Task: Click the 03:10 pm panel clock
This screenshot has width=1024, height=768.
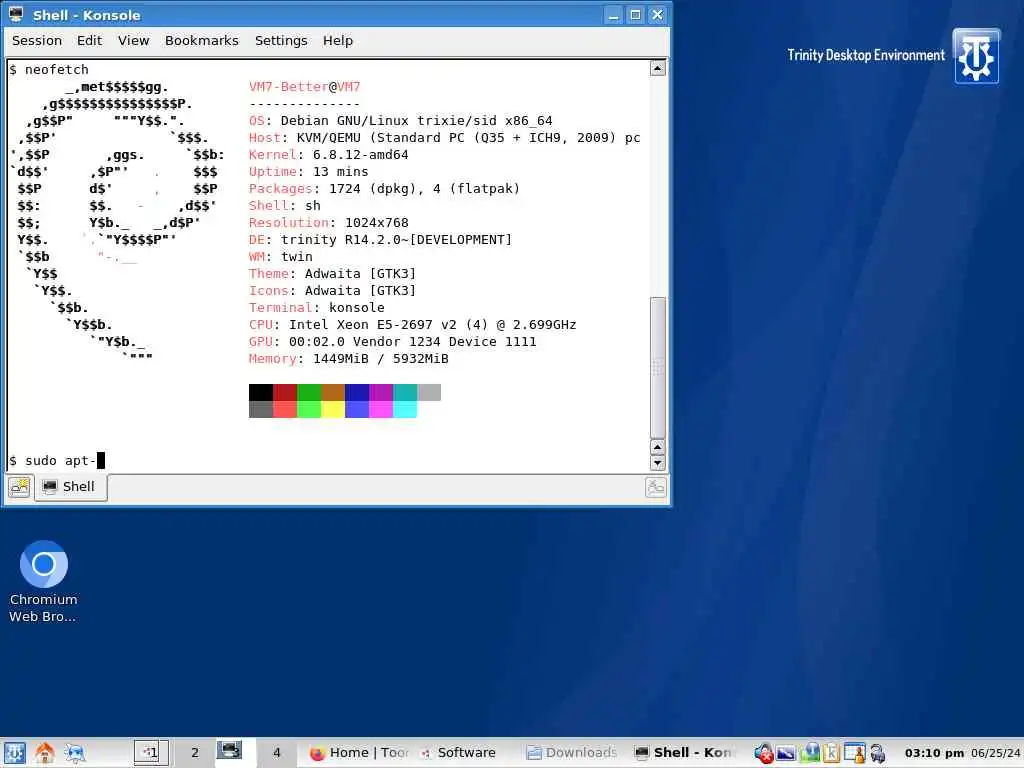Action: pyautogui.click(x=934, y=753)
